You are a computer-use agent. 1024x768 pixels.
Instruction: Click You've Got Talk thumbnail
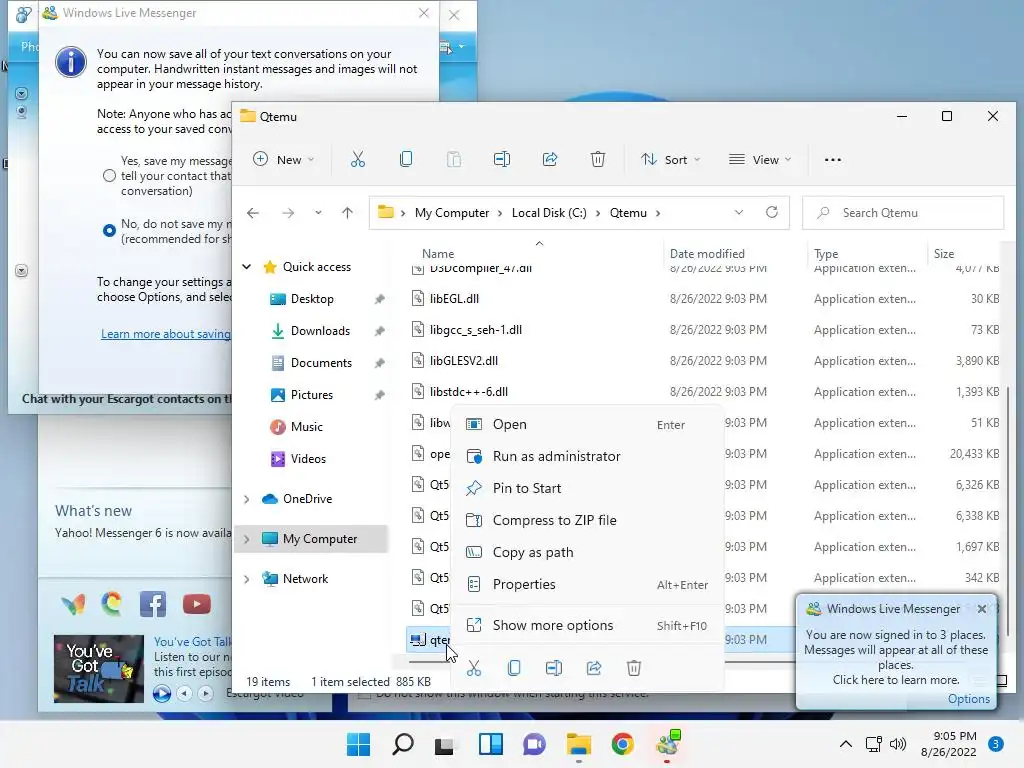tap(99, 669)
